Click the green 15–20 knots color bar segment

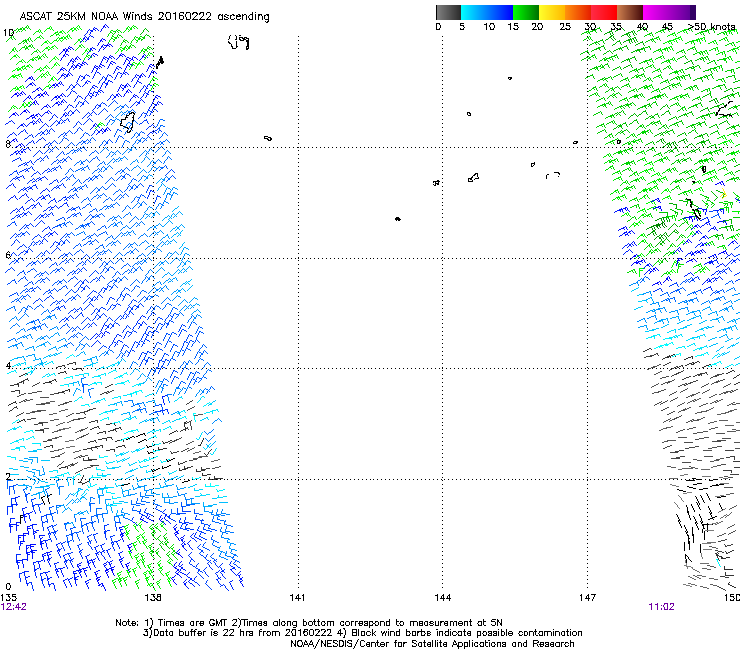point(526,12)
